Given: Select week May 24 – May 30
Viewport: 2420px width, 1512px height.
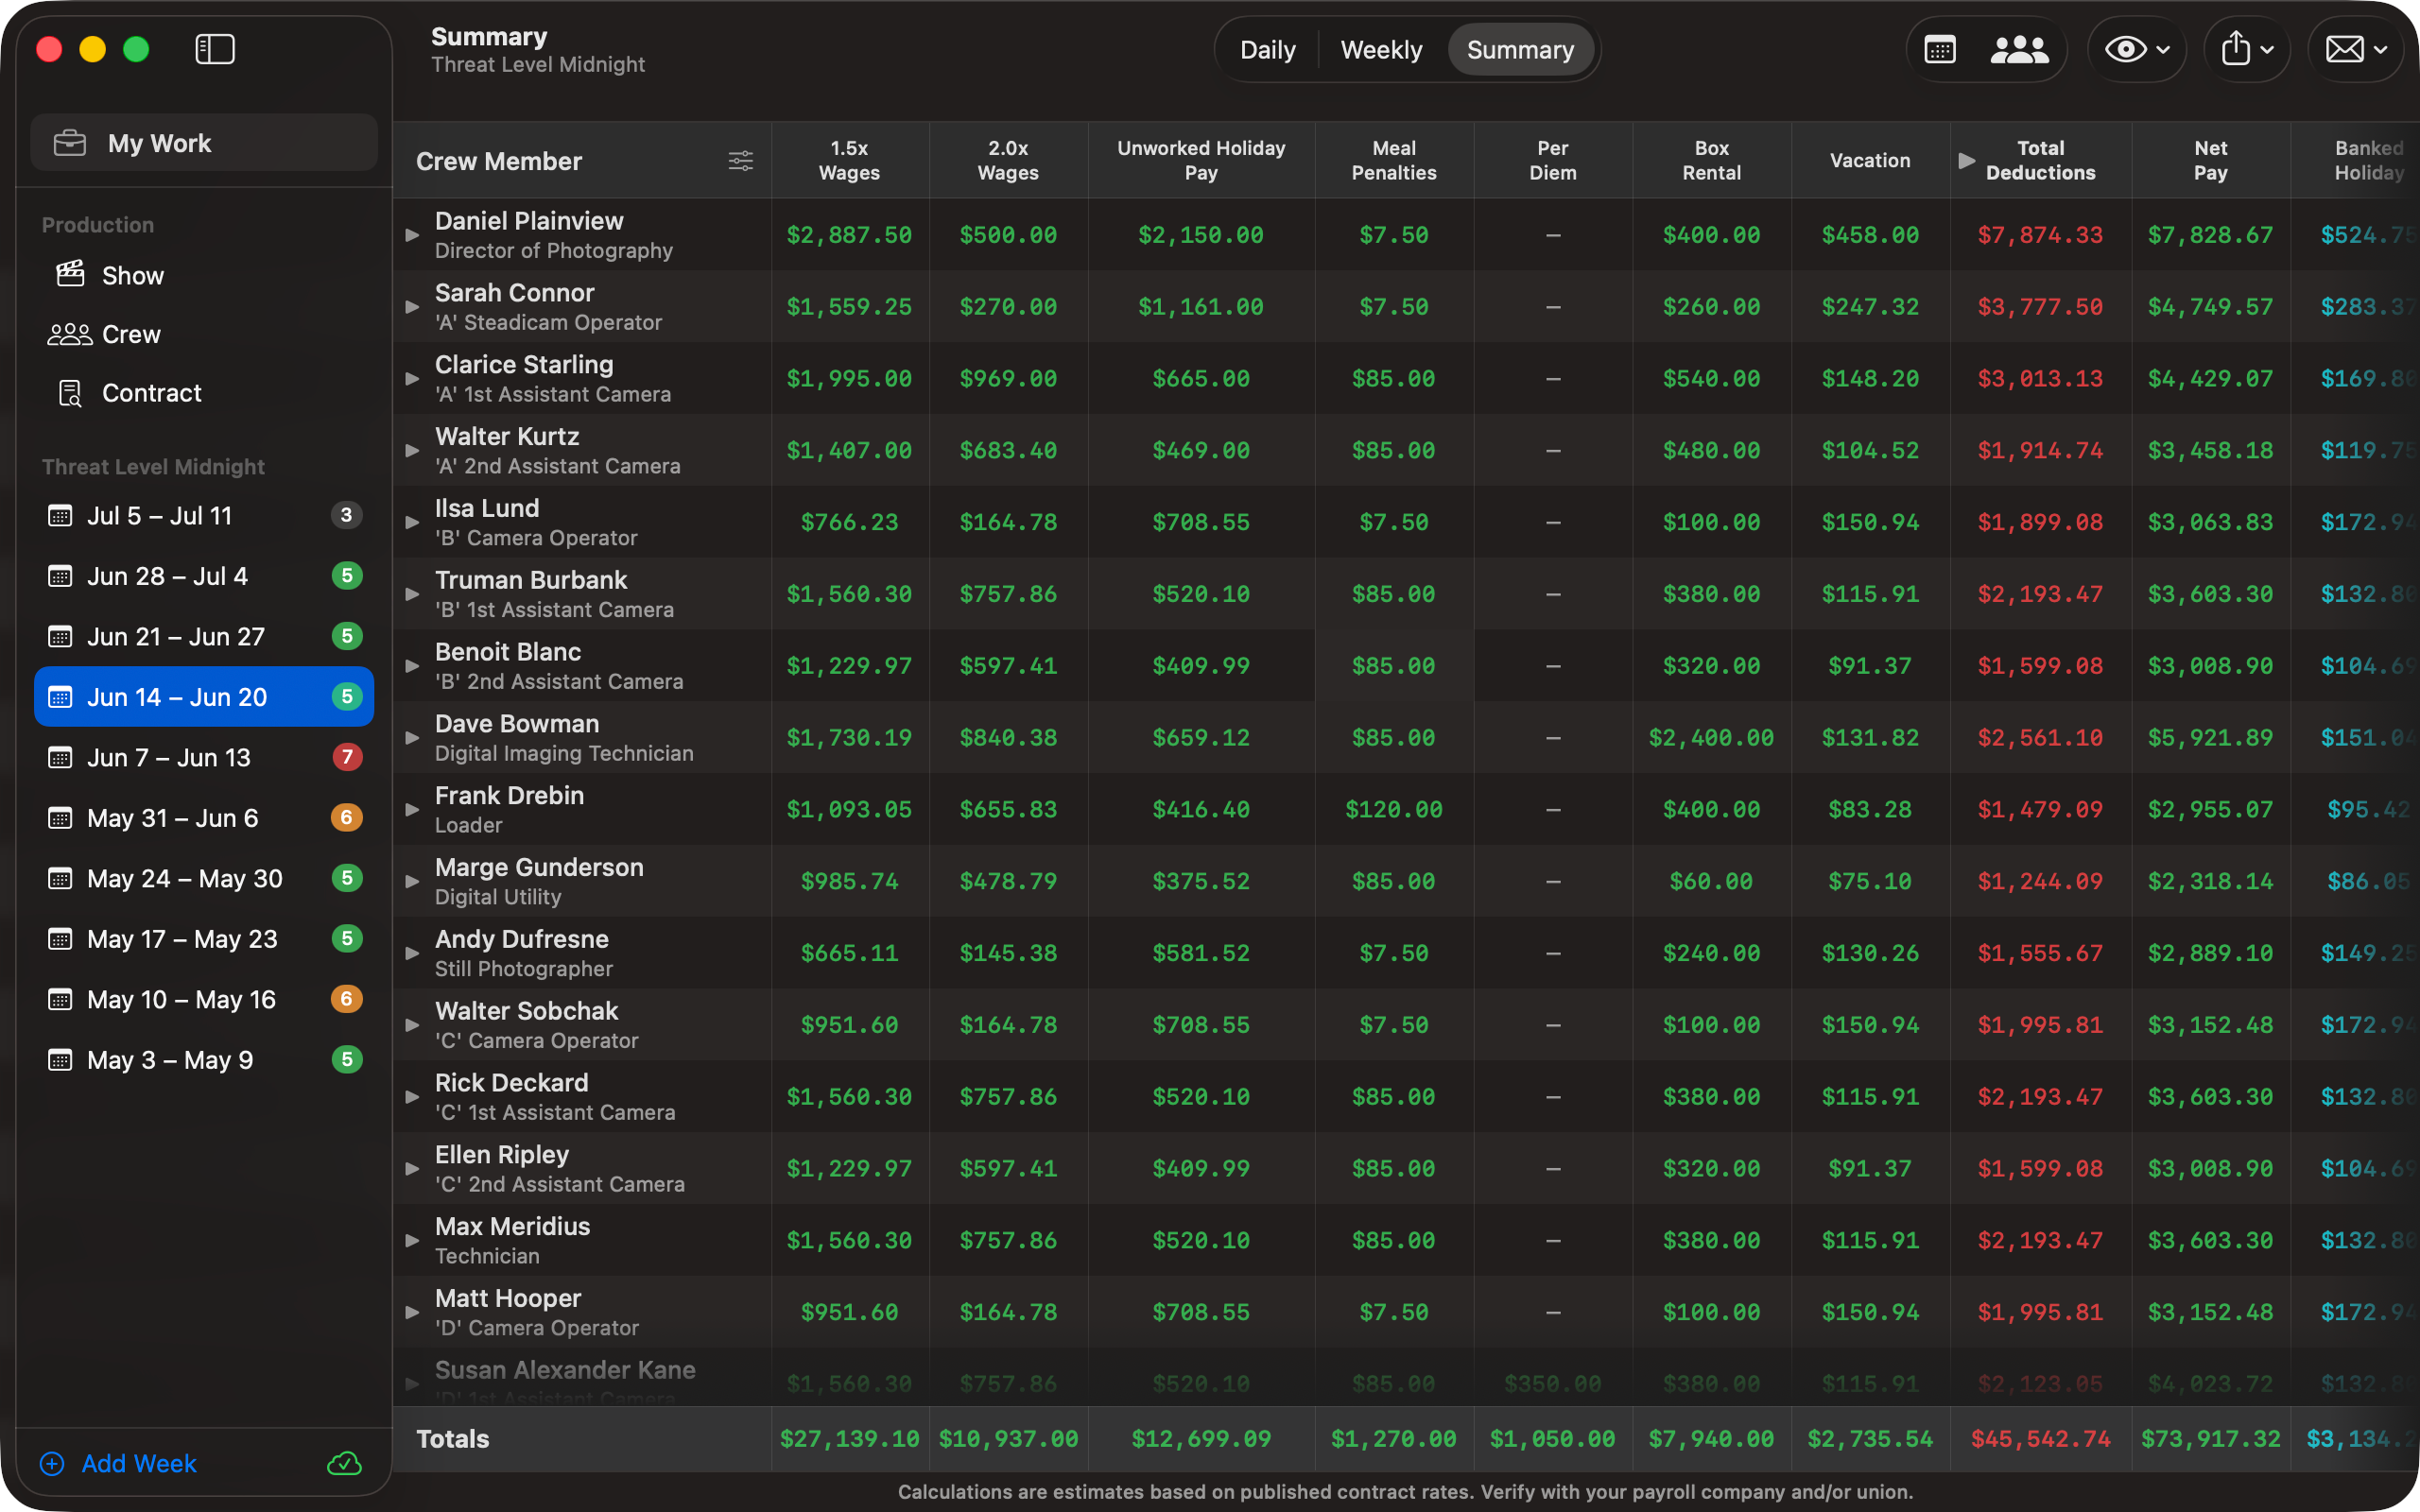Looking at the screenshot, I should click(x=204, y=878).
